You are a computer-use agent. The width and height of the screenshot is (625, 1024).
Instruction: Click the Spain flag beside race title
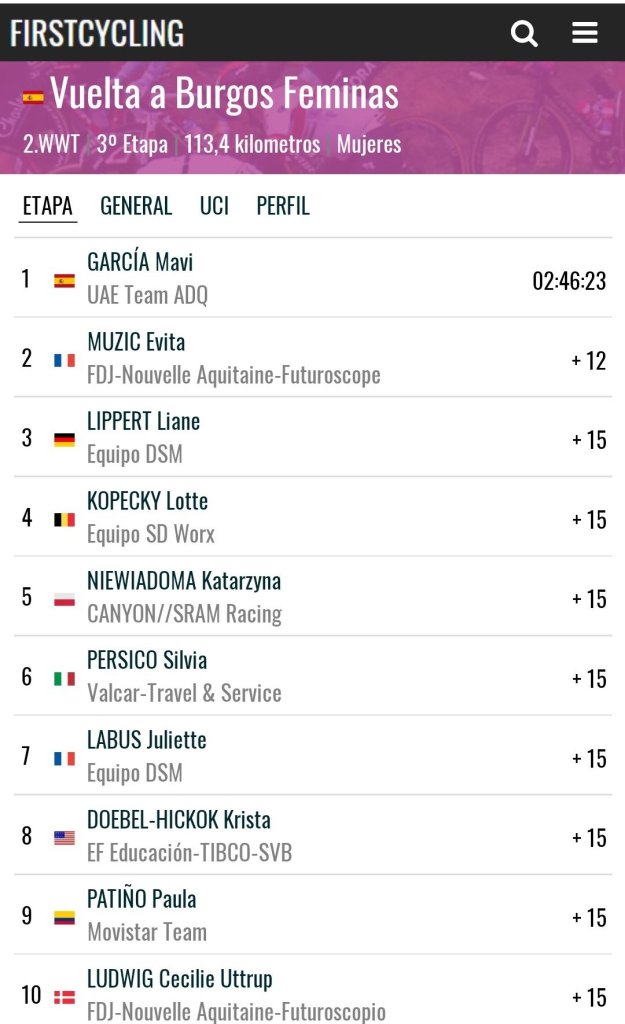pos(33,97)
